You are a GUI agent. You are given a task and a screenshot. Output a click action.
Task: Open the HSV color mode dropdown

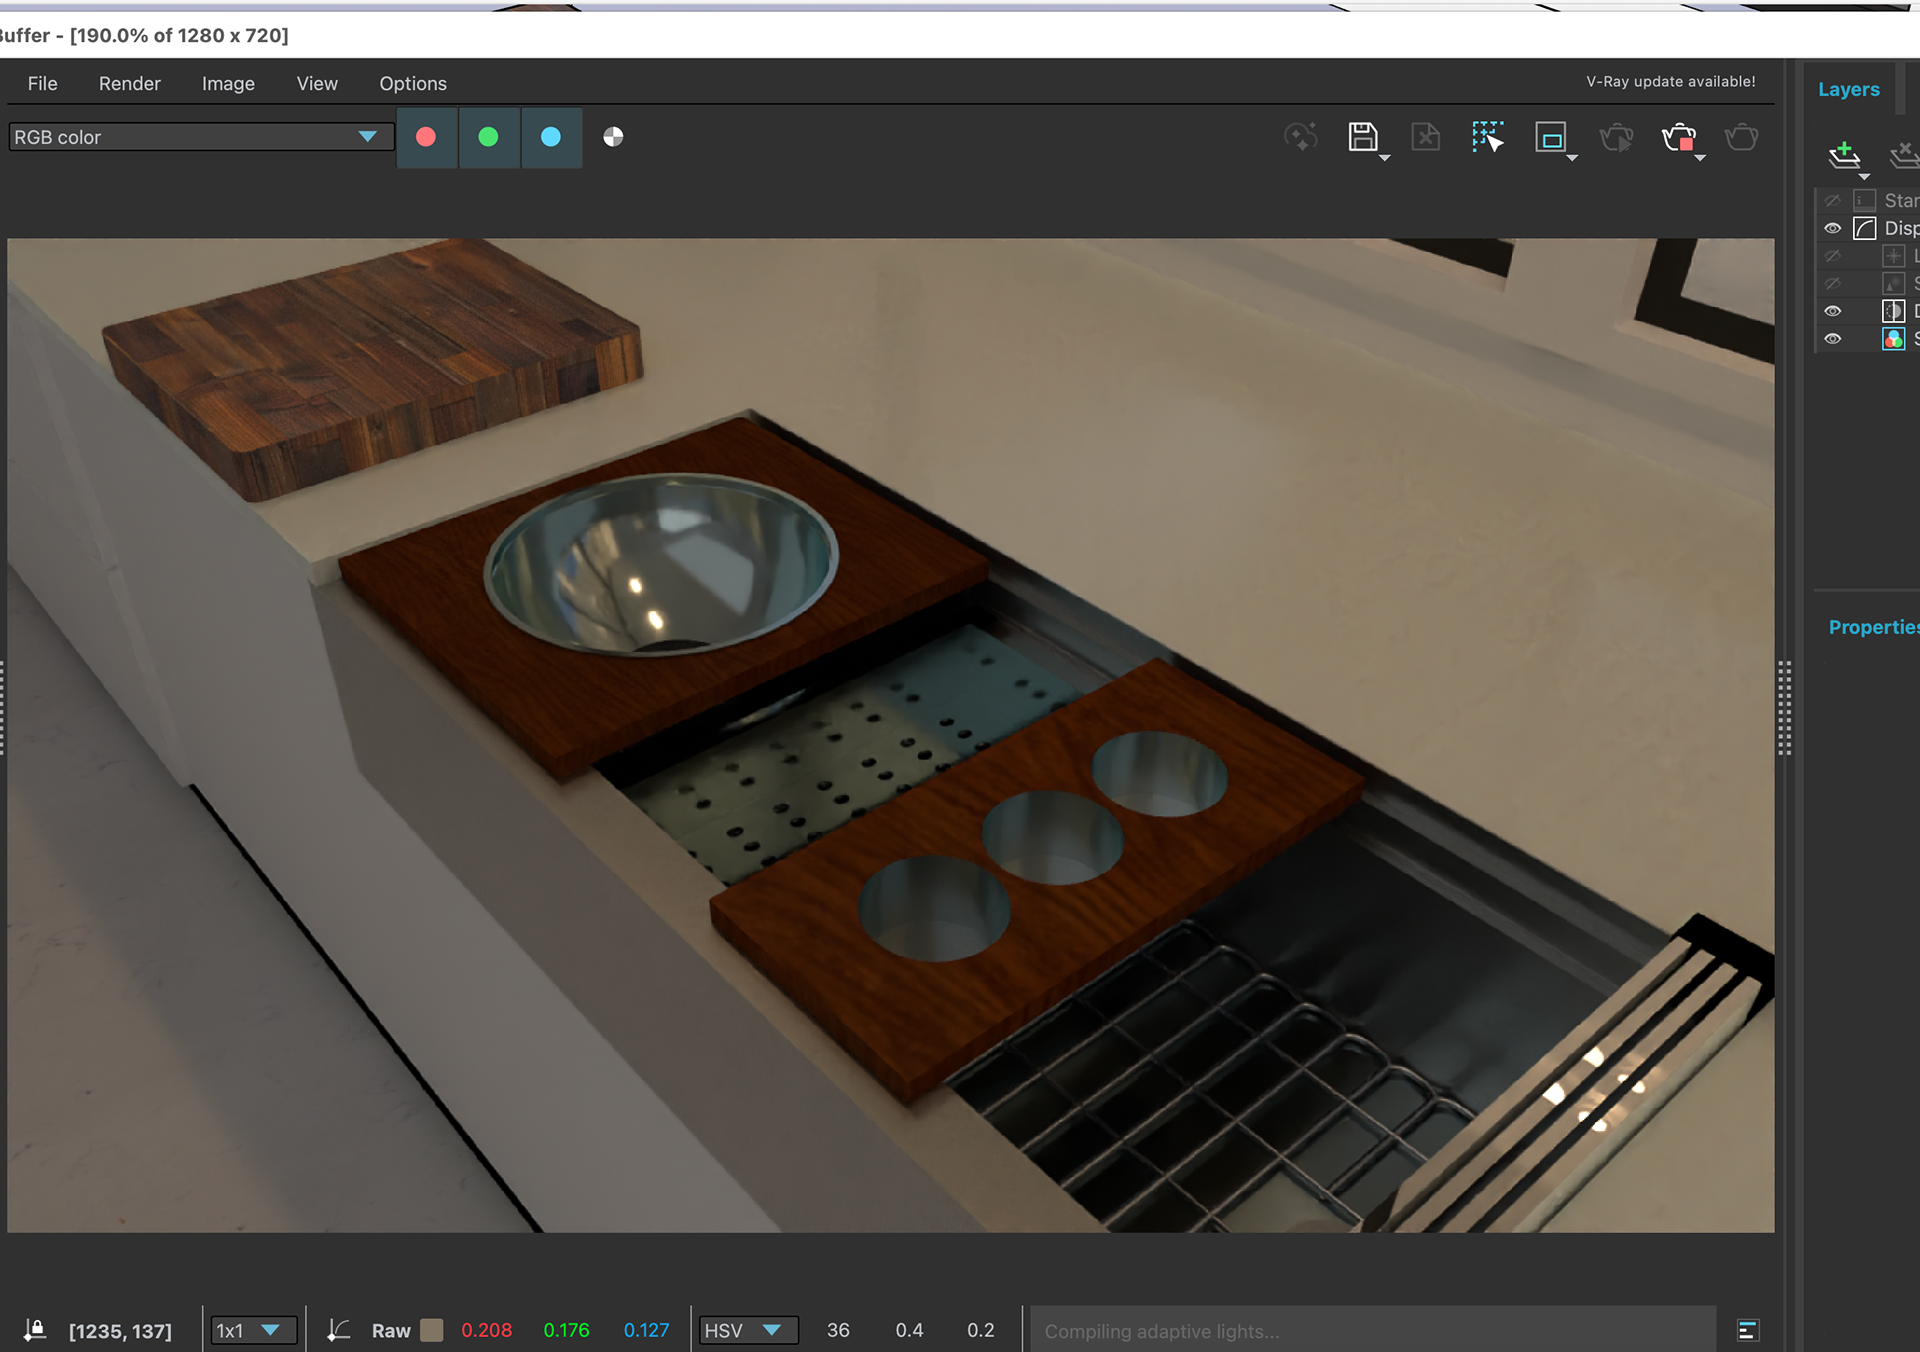click(748, 1330)
